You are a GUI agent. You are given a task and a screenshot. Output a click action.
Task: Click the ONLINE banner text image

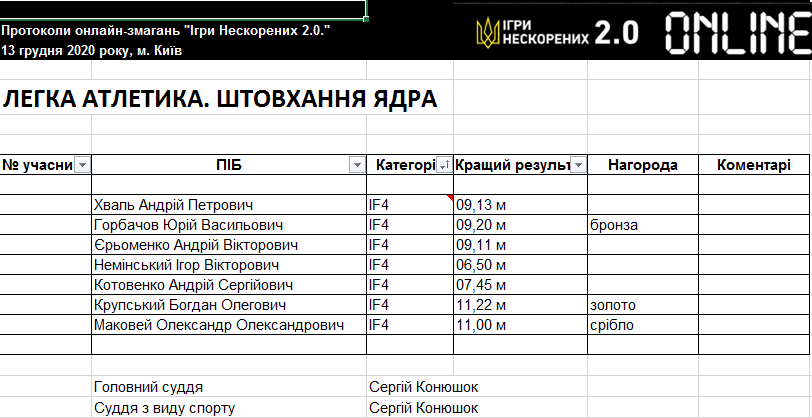pyautogui.click(x=737, y=33)
